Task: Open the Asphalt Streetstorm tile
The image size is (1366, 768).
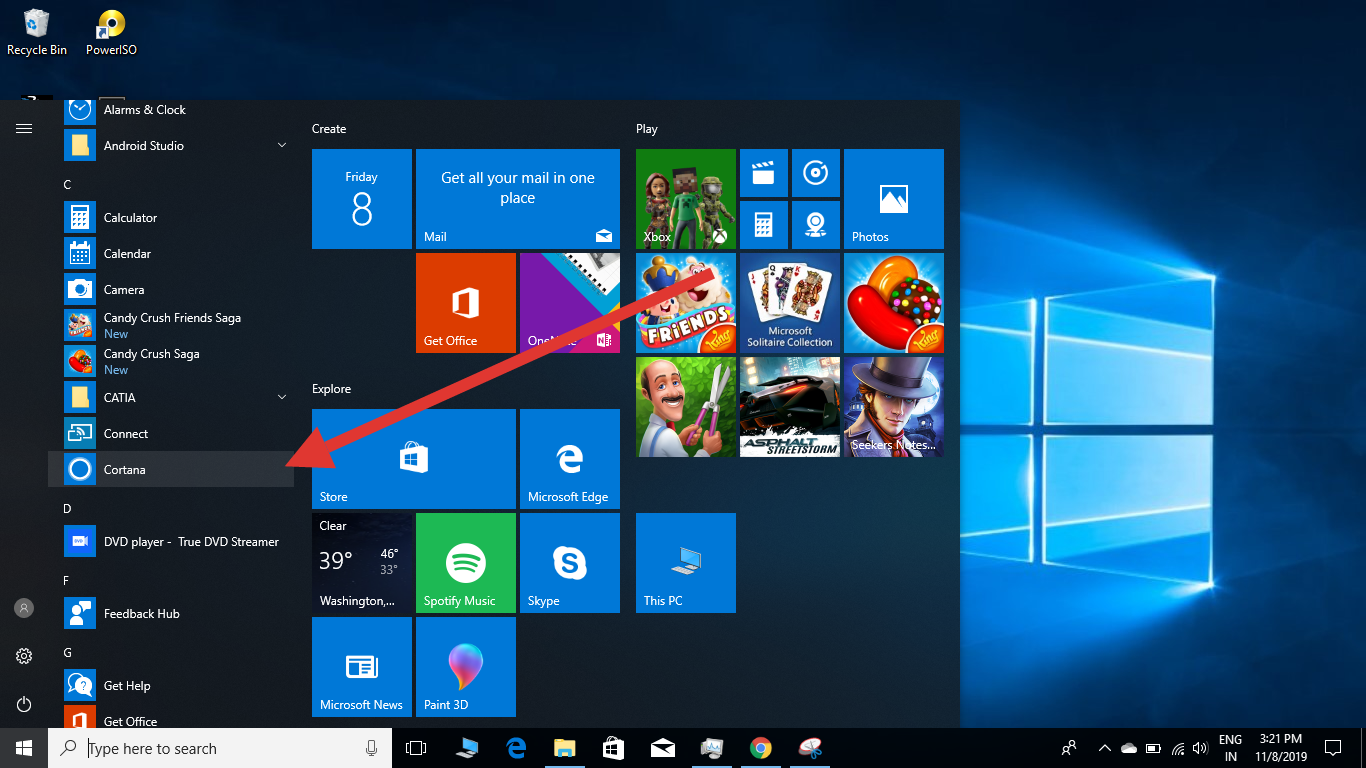Action: pos(790,407)
